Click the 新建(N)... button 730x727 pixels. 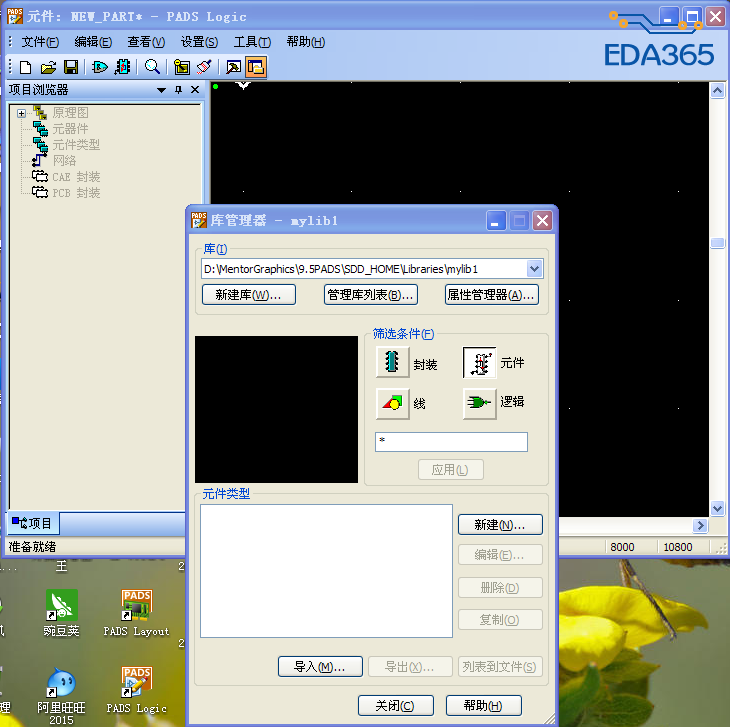pos(500,525)
